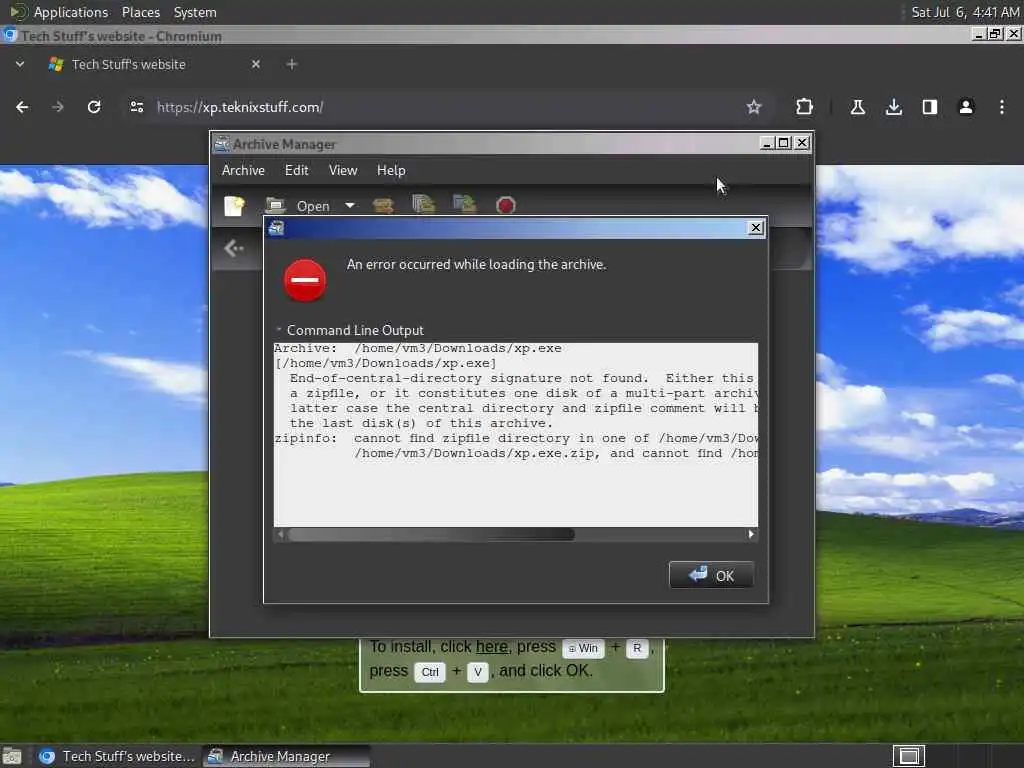Screen dimensions: 1024x768
Task: Open the System menu in top panel
Action: pyautogui.click(x=195, y=12)
